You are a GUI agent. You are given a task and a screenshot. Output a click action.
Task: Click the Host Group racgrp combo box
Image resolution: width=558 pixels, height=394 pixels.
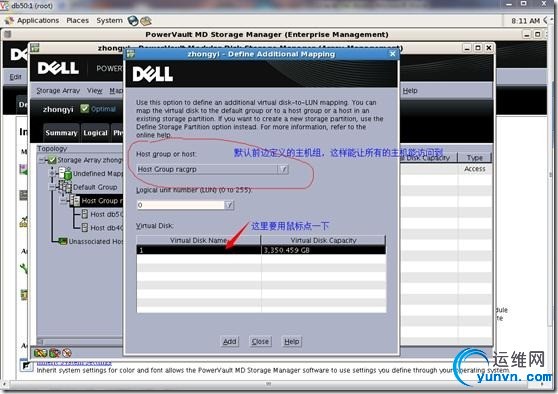pyautogui.click(x=212, y=169)
